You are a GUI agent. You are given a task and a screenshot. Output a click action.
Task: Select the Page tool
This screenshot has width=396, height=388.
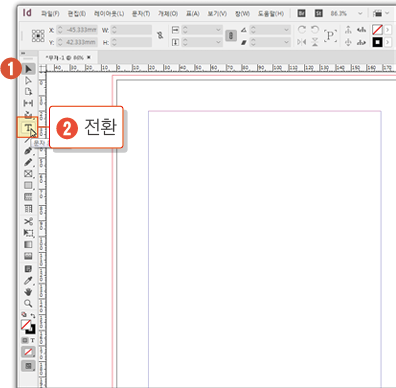coord(28,92)
